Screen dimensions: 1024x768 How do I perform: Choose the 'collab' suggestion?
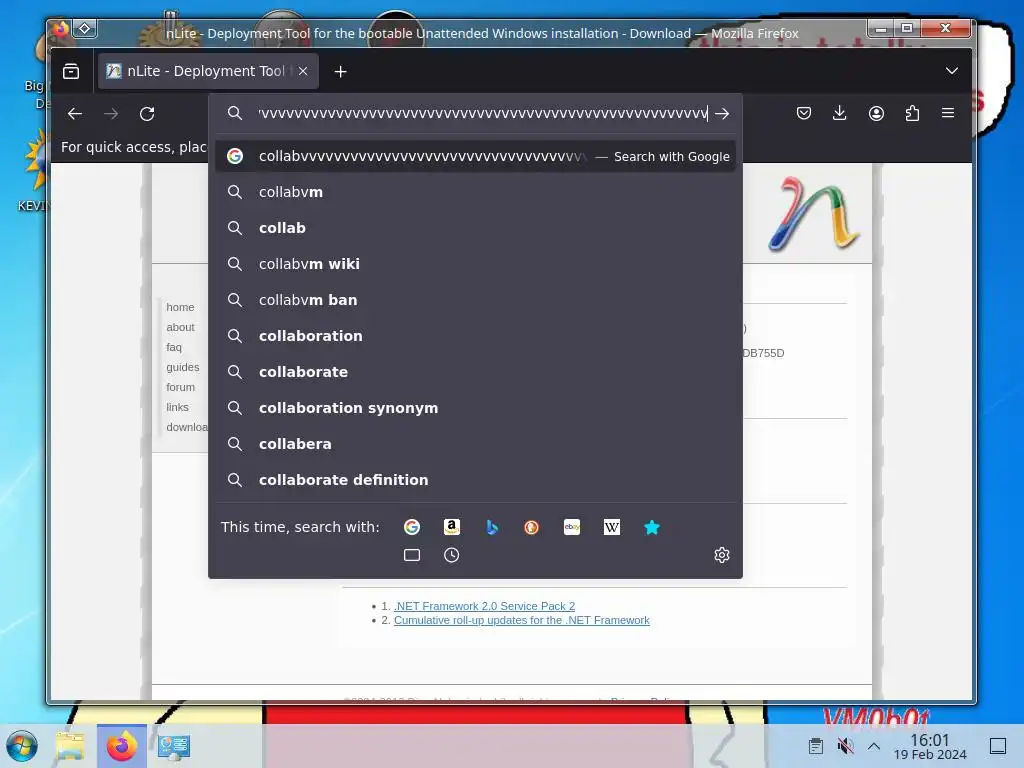(475, 228)
